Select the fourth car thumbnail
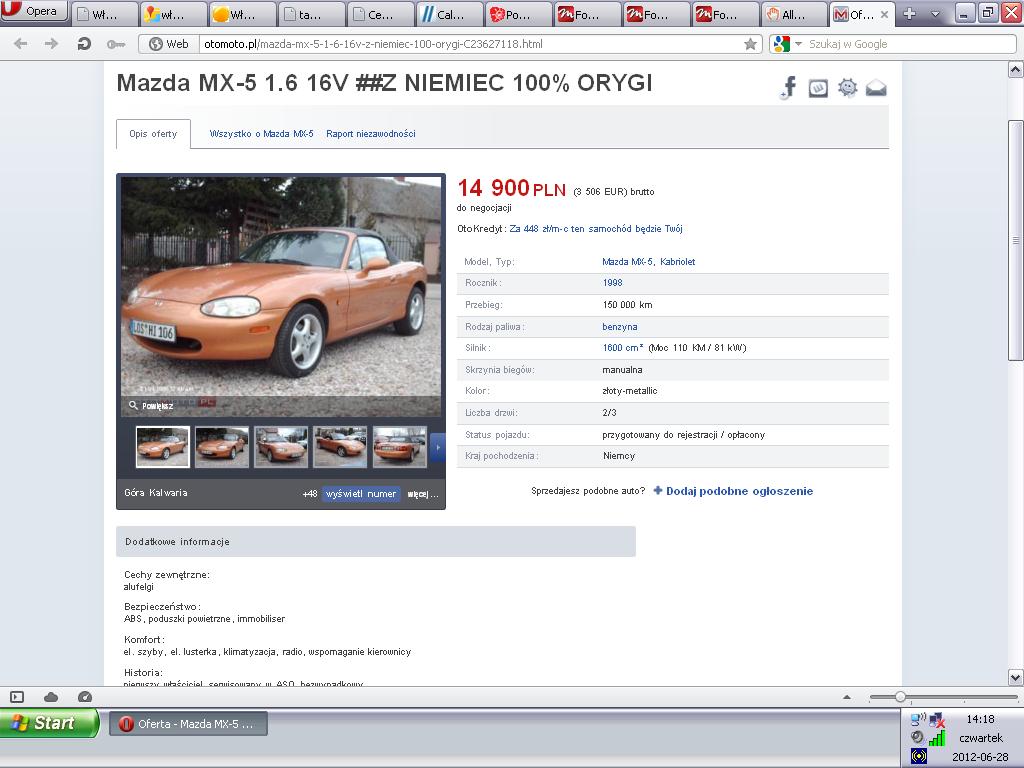 (x=340, y=447)
